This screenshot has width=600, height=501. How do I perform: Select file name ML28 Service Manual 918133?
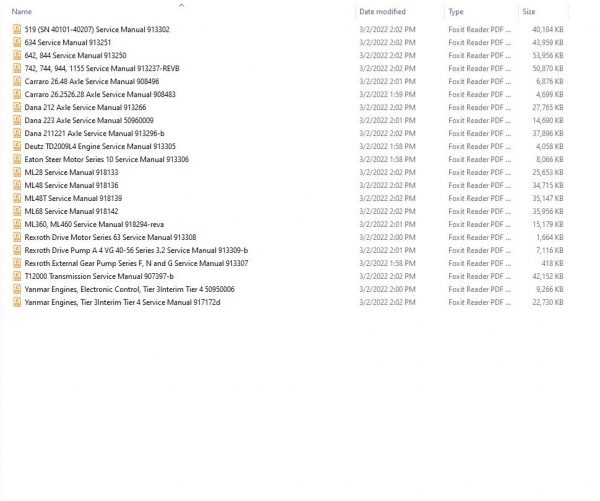(72, 173)
